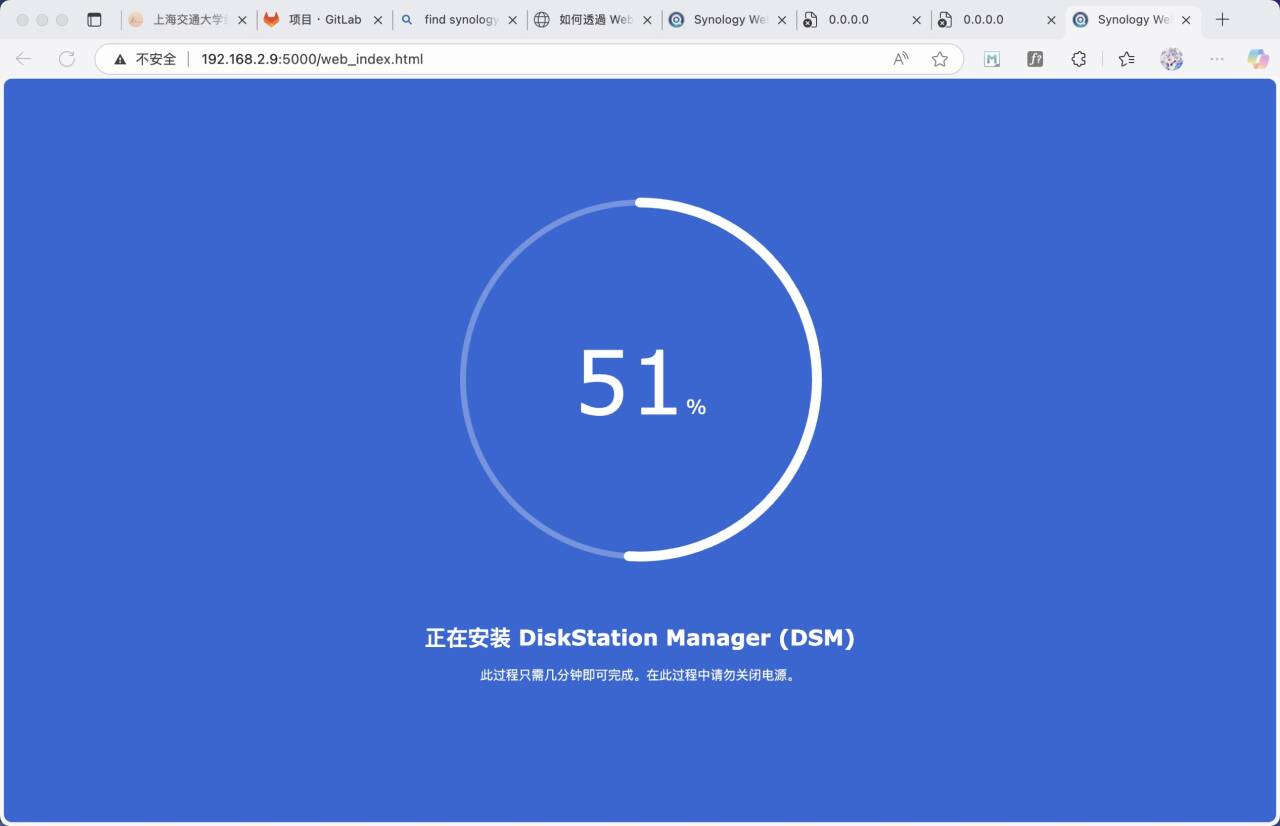Go back using the browser back arrow

(24, 59)
